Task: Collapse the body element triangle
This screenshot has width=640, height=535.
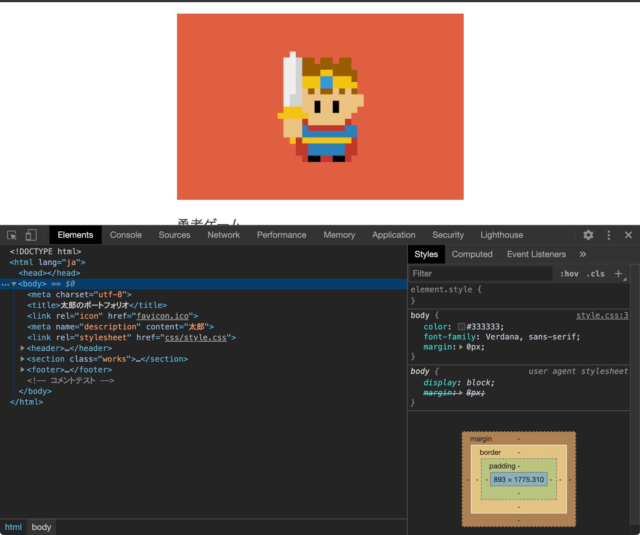Action: [14, 284]
